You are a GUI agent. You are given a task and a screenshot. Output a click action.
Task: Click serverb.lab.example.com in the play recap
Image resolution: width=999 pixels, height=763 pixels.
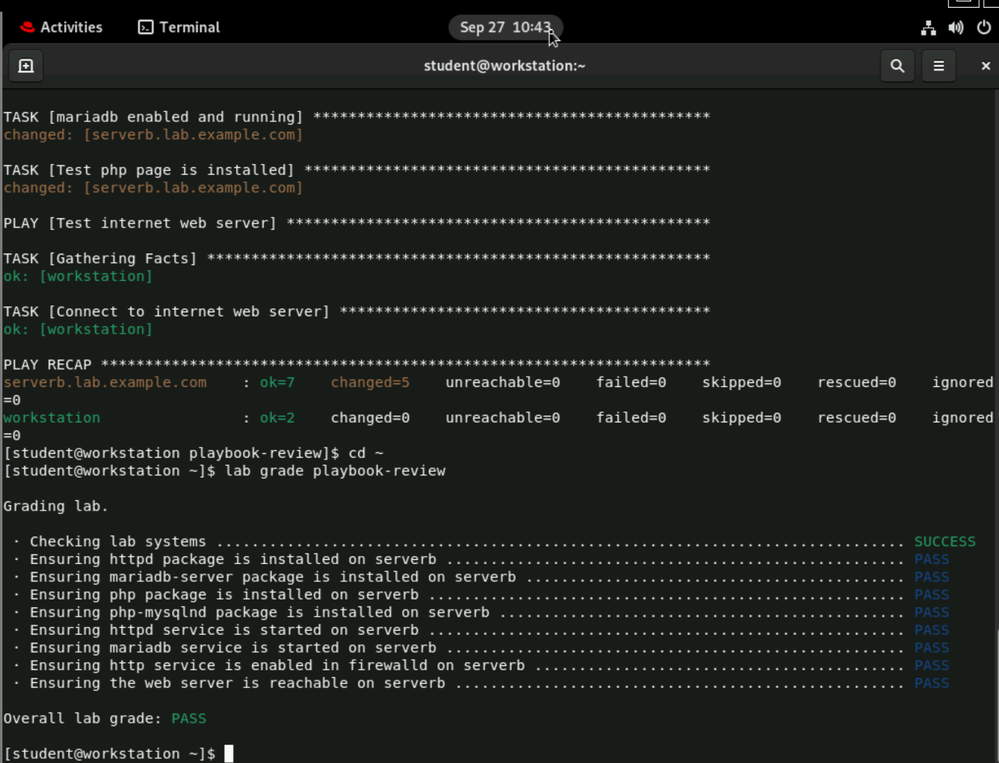point(105,382)
